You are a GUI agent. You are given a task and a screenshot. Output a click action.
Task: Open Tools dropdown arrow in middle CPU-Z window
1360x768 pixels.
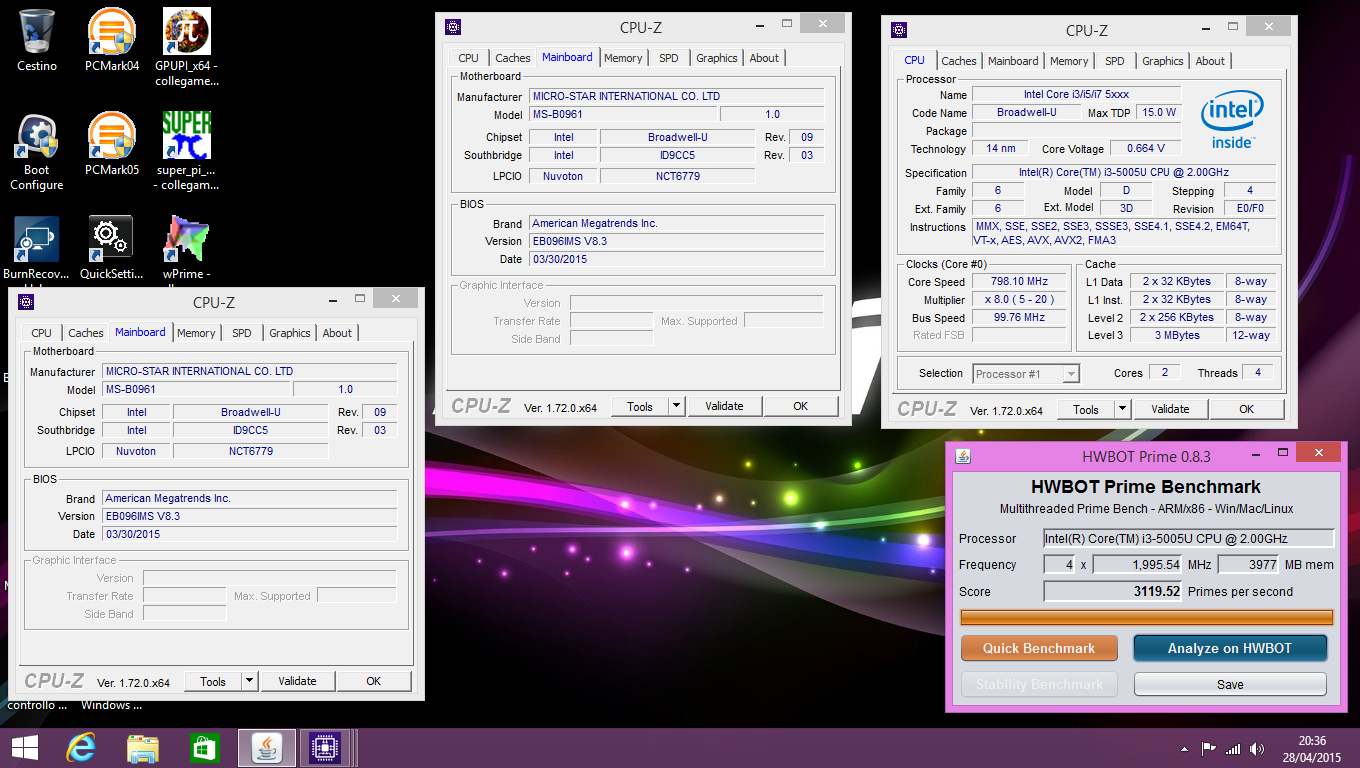point(676,406)
